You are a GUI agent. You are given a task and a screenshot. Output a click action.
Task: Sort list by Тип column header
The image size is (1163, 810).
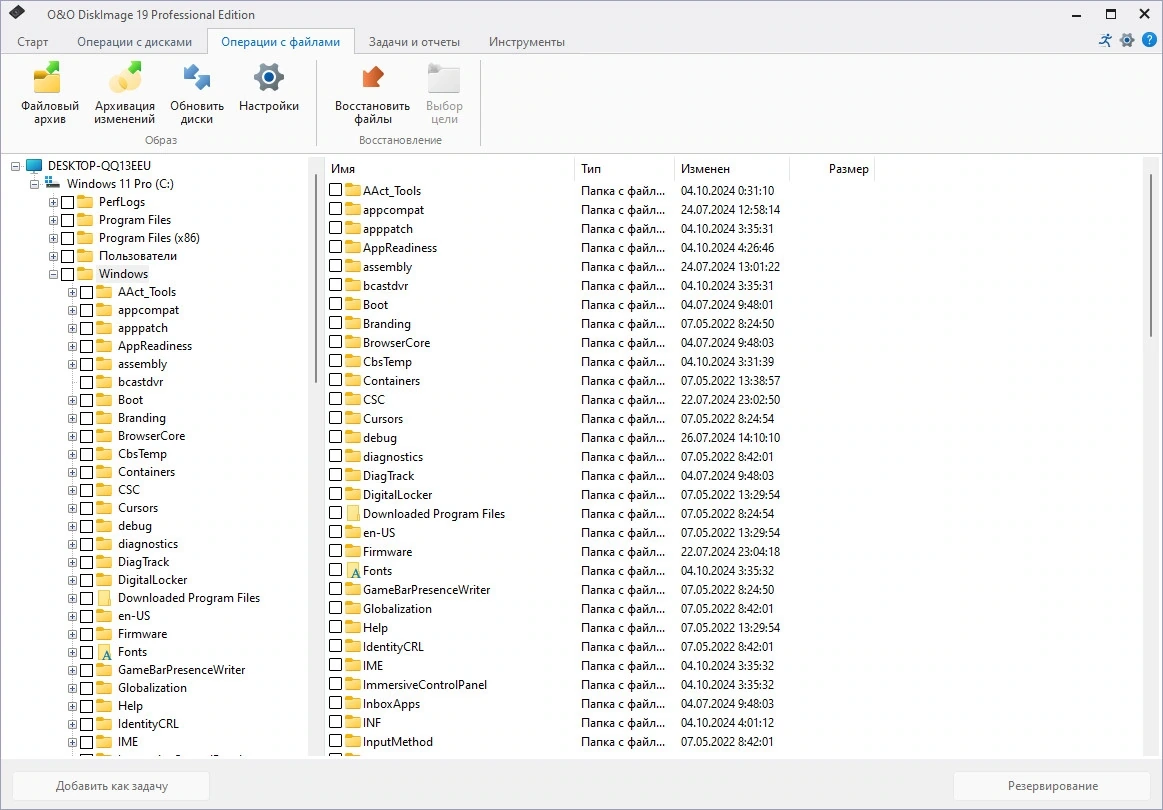[x=625, y=169]
